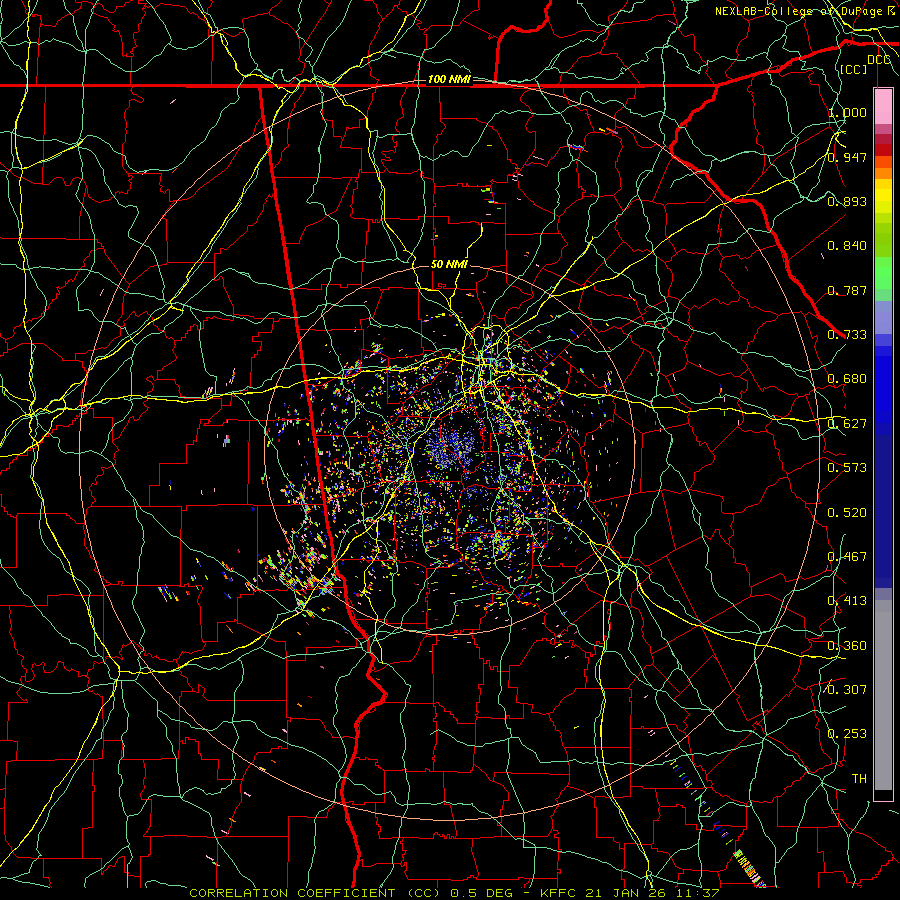Click the 100 NMI range ring label
This screenshot has height=900, width=900.
(x=449, y=79)
